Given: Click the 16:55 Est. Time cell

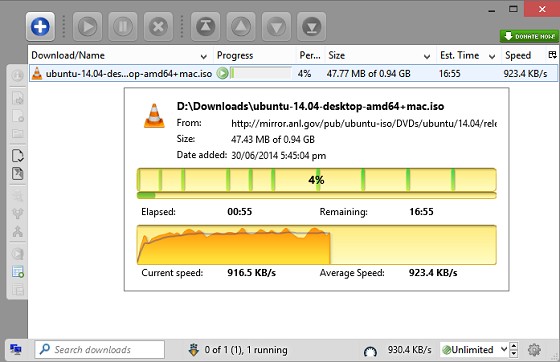Looking at the screenshot, I should tap(449, 74).
